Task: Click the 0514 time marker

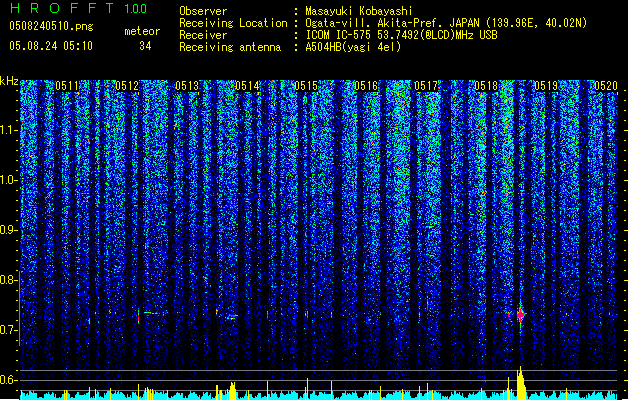Action: tap(247, 86)
